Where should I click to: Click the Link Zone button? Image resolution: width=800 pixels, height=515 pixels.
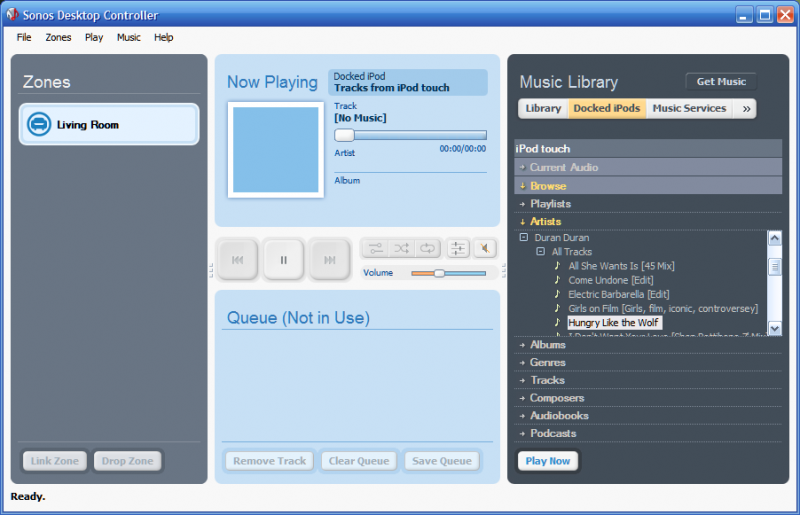[55, 461]
